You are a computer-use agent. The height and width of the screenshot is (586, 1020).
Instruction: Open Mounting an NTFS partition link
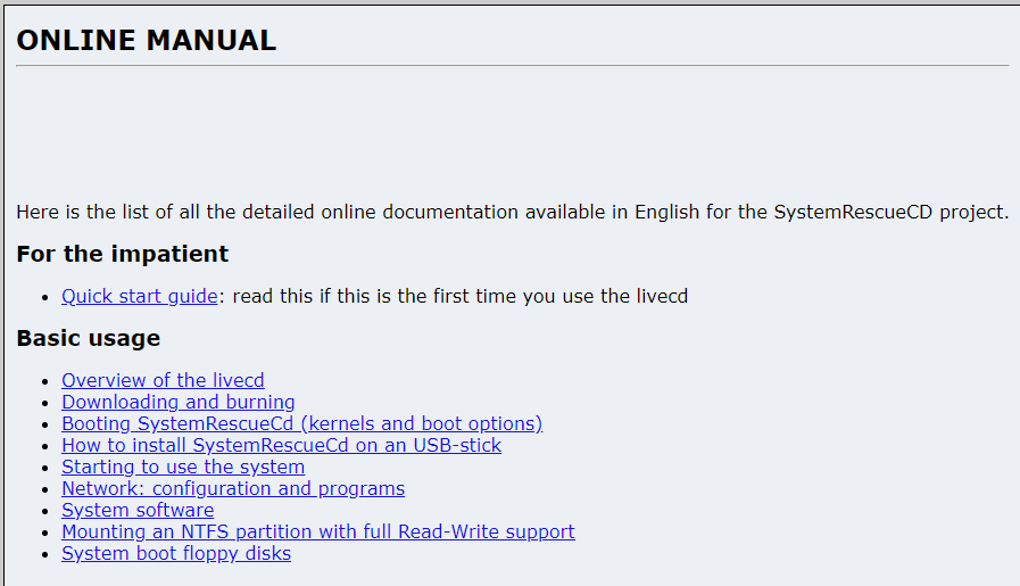[318, 532]
